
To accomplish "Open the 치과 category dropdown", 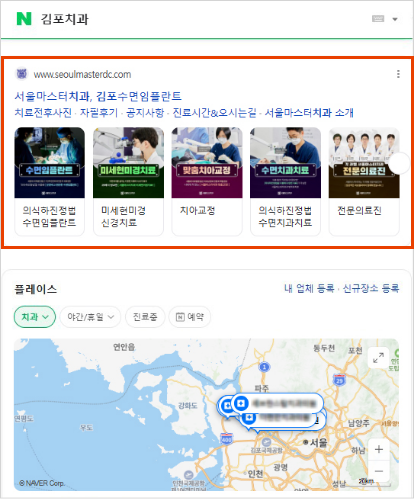I will tap(35, 317).
